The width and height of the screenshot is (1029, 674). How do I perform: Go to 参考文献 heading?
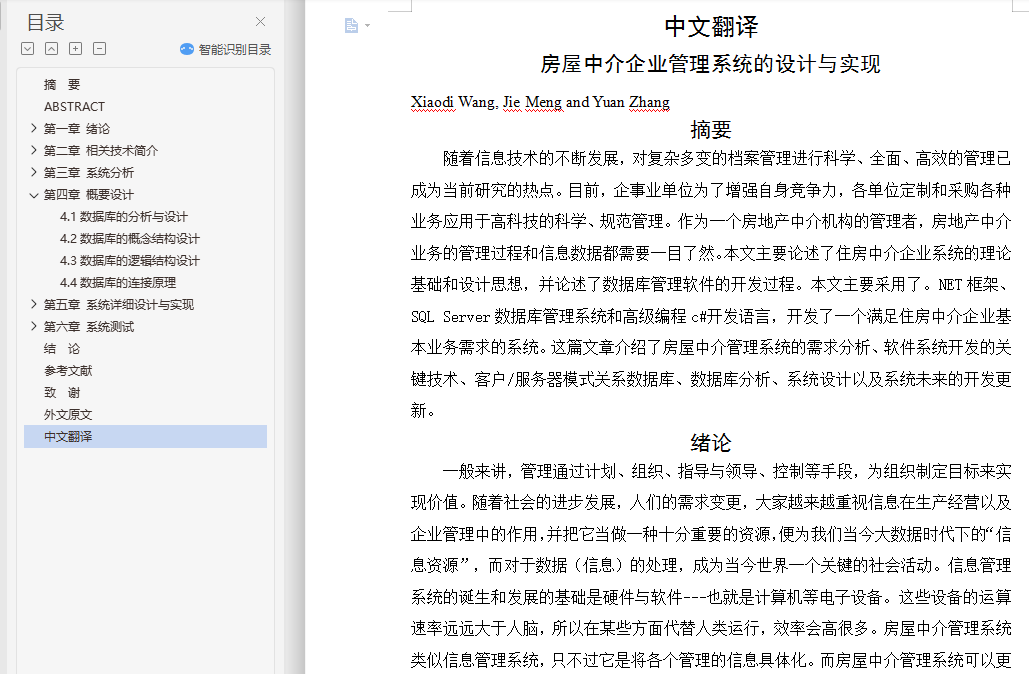(68, 370)
